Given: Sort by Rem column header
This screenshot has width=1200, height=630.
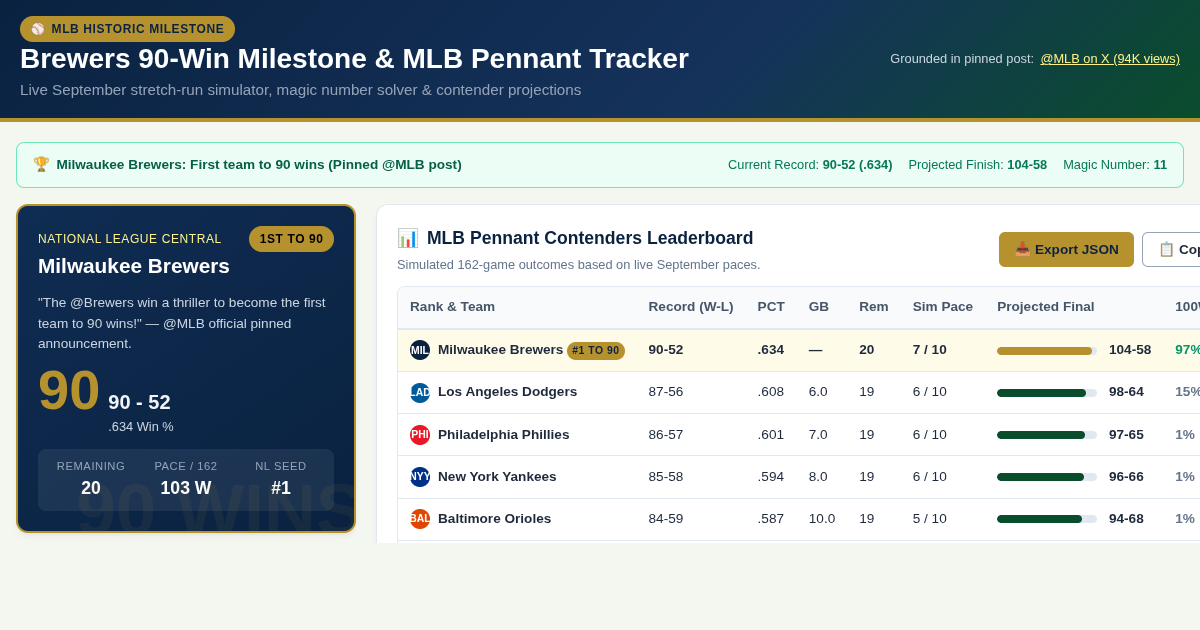Looking at the screenshot, I should point(874,307).
